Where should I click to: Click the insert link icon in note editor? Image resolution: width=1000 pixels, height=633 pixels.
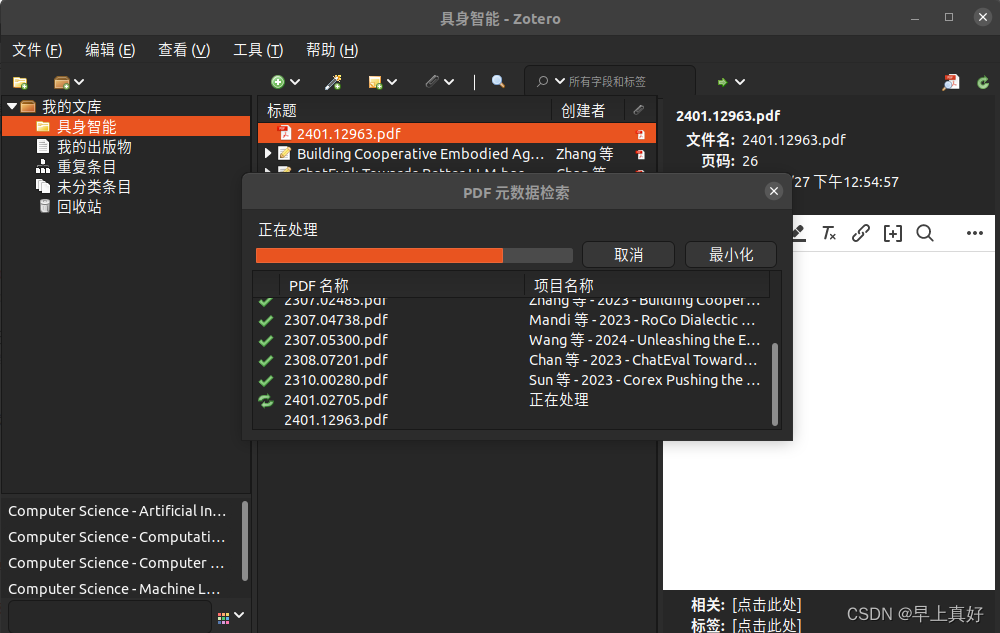click(x=860, y=233)
